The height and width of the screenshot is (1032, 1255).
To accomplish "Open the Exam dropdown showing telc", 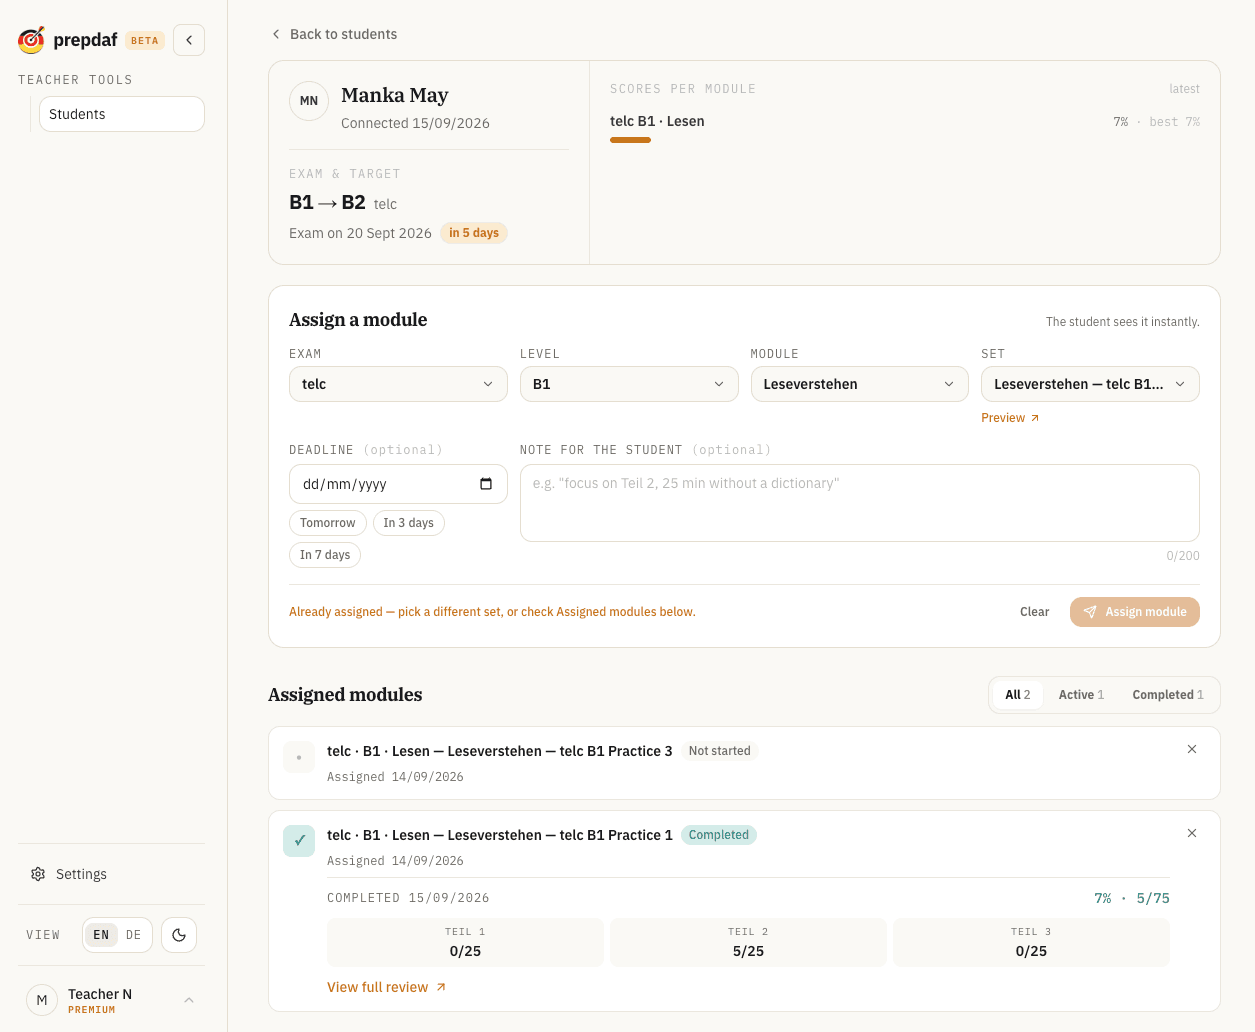I will 398,384.
